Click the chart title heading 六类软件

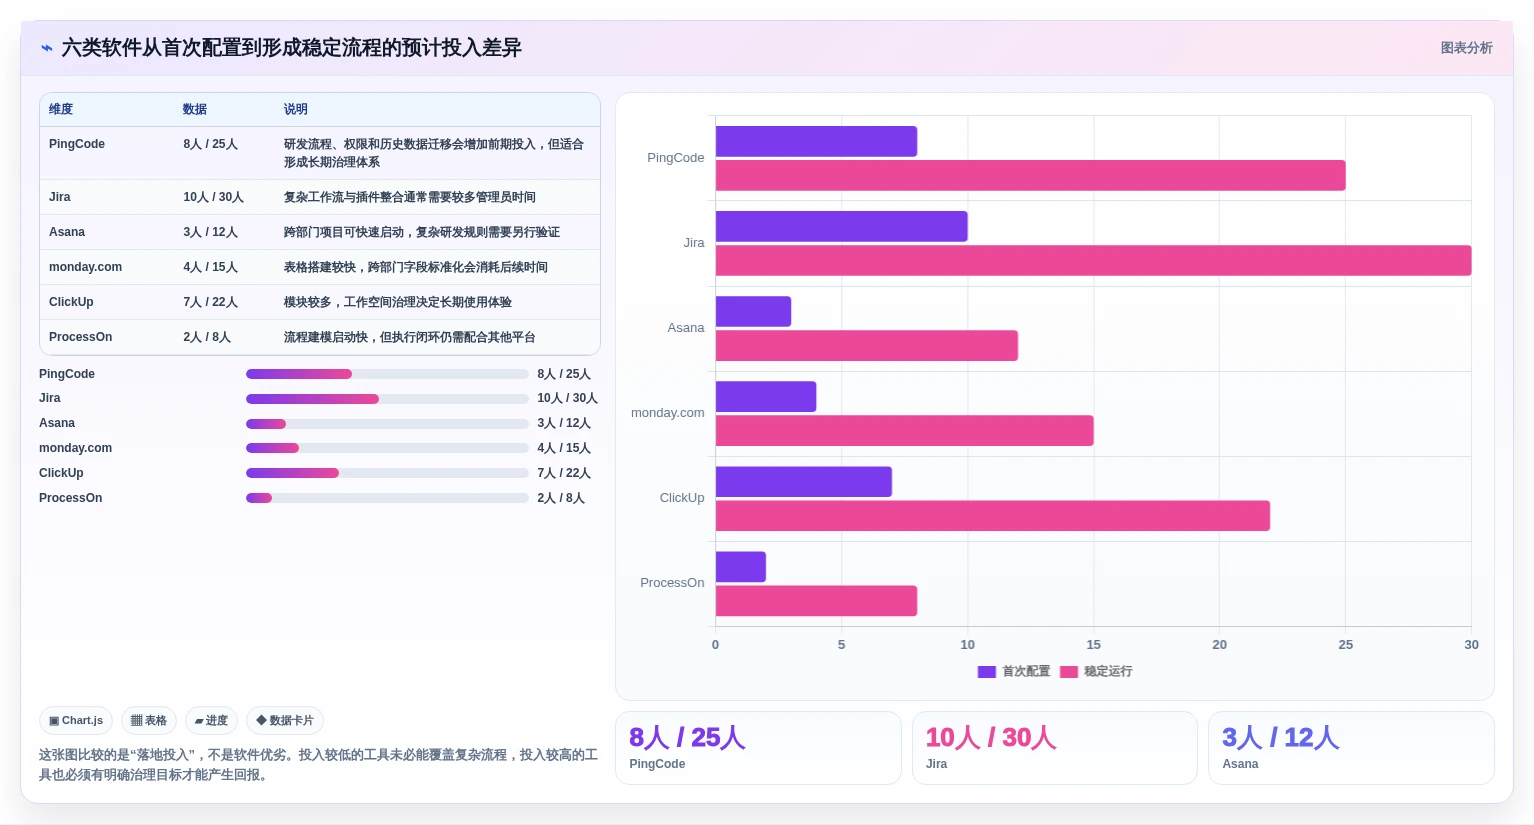point(291,48)
